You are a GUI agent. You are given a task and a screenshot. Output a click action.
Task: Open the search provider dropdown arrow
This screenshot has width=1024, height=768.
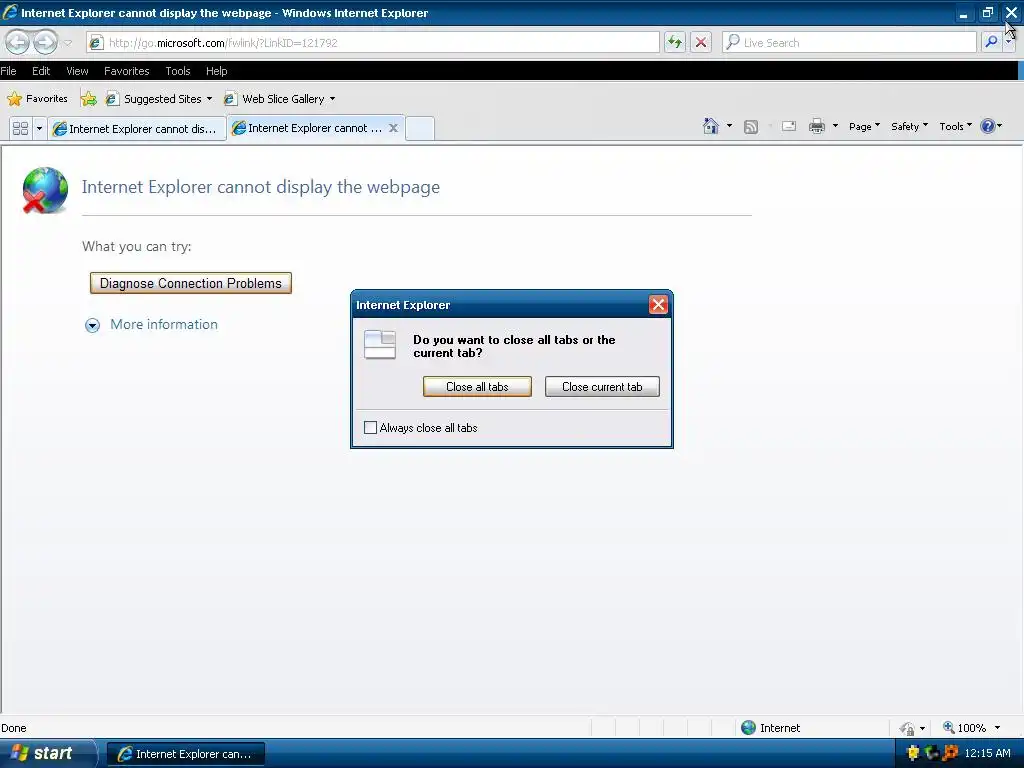point(1010,42)
